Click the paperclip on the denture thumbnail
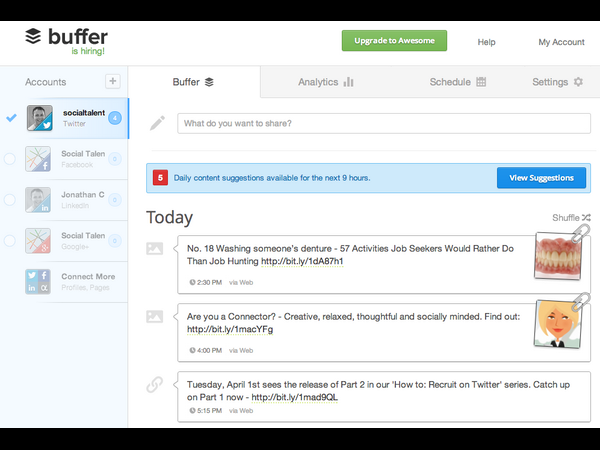This screenshot has width=600, height=450. pyautogui.click(x=581, y=233)
